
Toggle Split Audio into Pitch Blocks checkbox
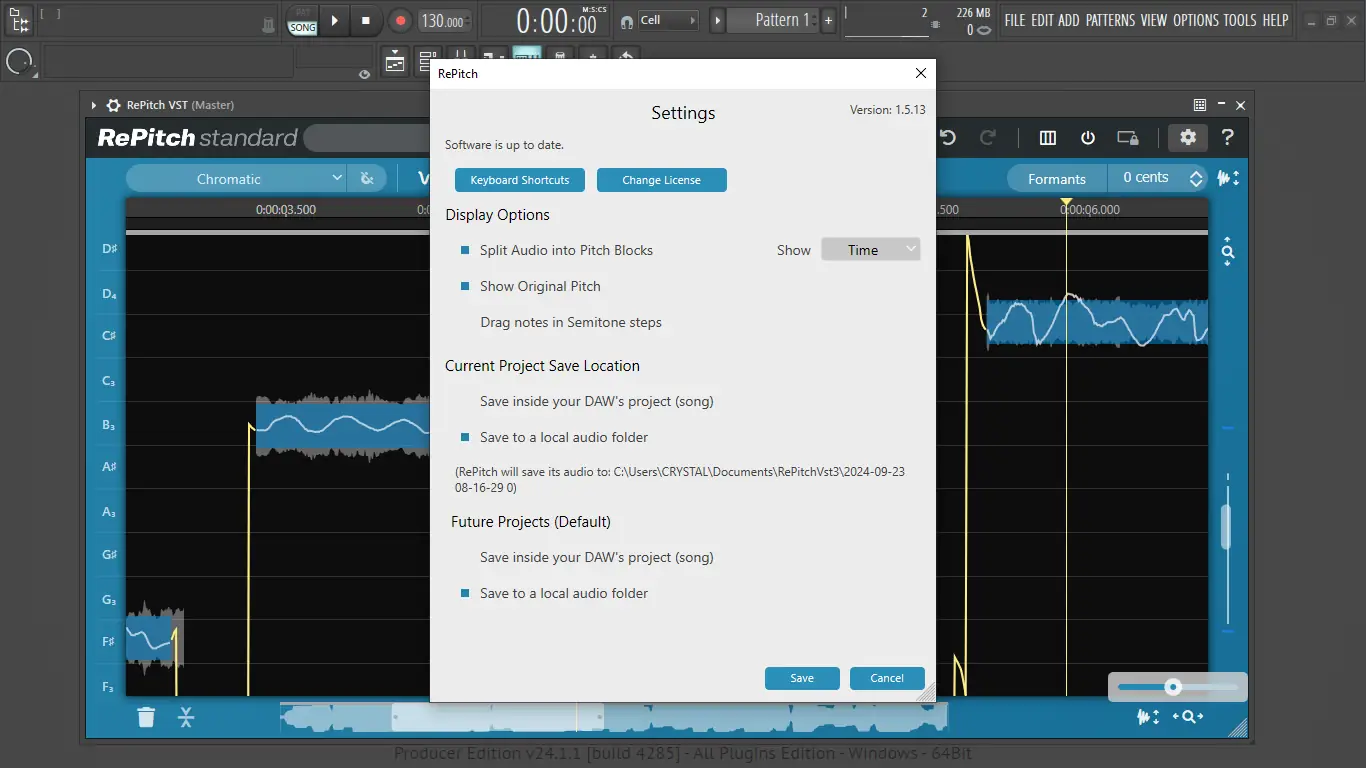tap(465, 250)
